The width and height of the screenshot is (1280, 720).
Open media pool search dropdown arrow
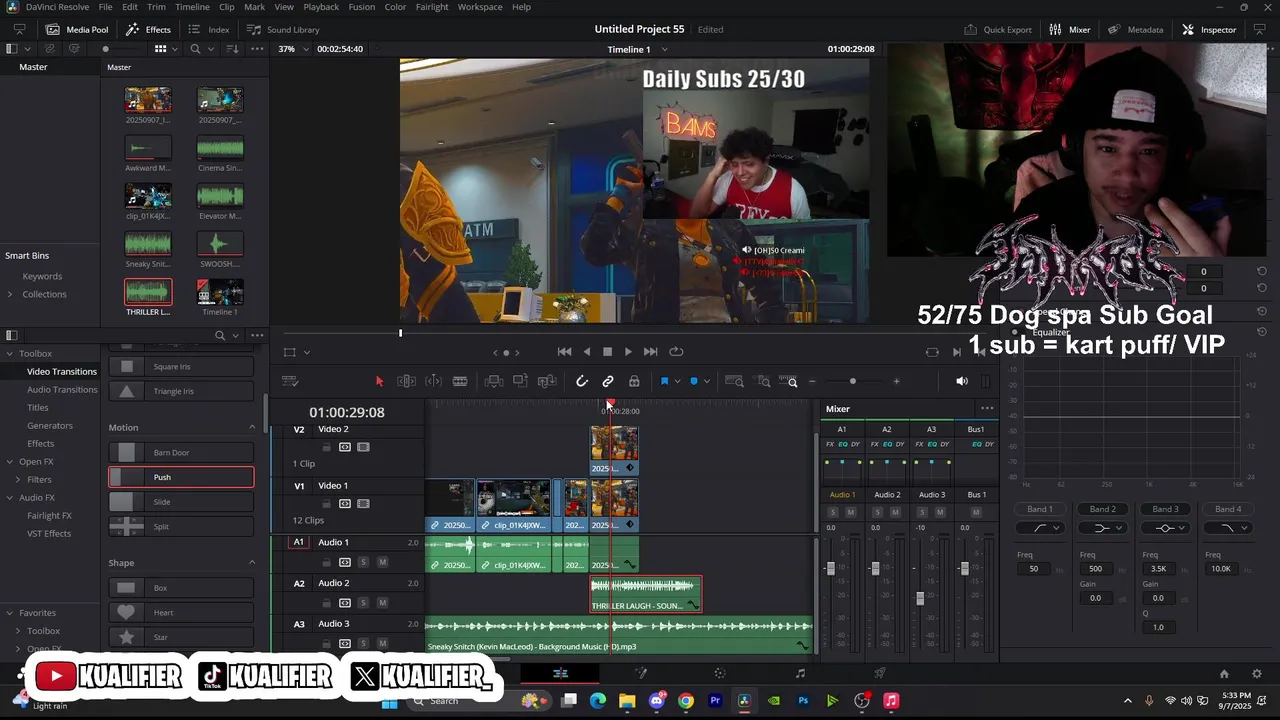(x=212, y=49)
